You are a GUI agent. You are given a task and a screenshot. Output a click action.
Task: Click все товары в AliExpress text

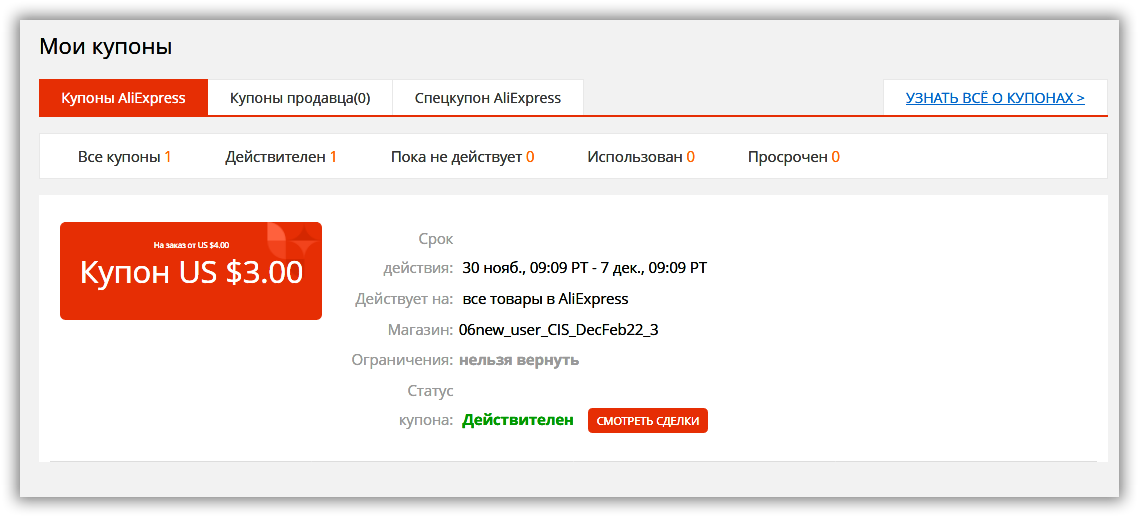(x=545, y=298)
